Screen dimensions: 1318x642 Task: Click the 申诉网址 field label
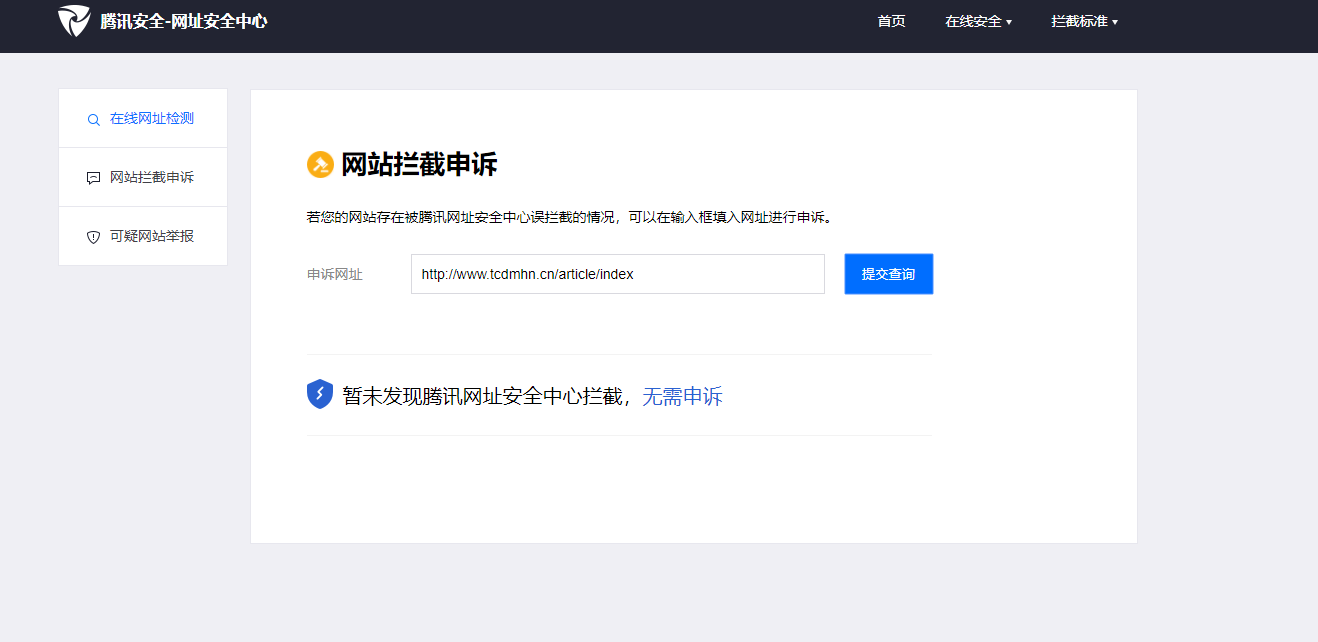click(x=335, y=274)
